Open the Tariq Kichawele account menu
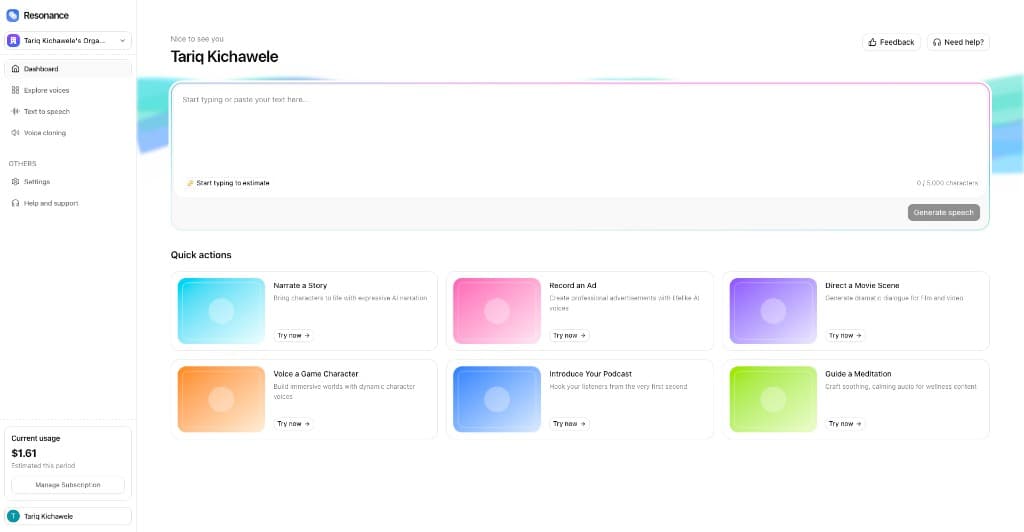This screenshot has width=1024, height=532. (x=68, y=516)
